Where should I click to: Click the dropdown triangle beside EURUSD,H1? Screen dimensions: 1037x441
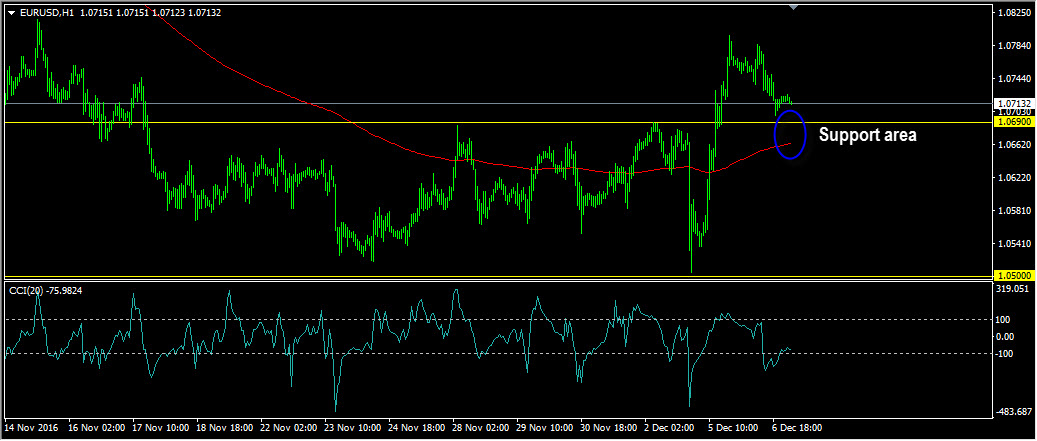[x=11, y=13]
